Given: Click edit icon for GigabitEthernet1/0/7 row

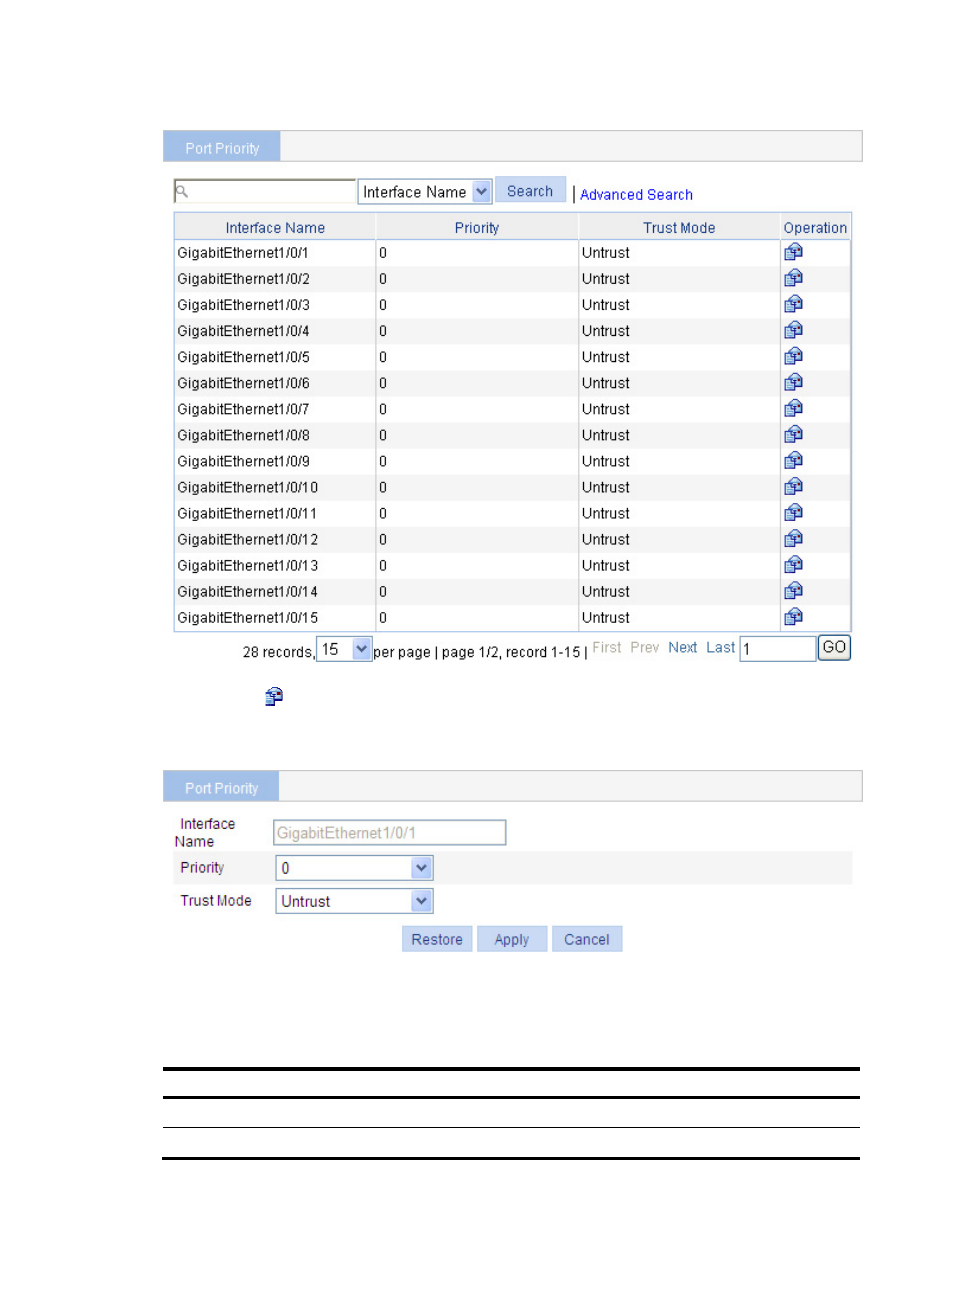Looking at the screenshot, I should point(793,408).
